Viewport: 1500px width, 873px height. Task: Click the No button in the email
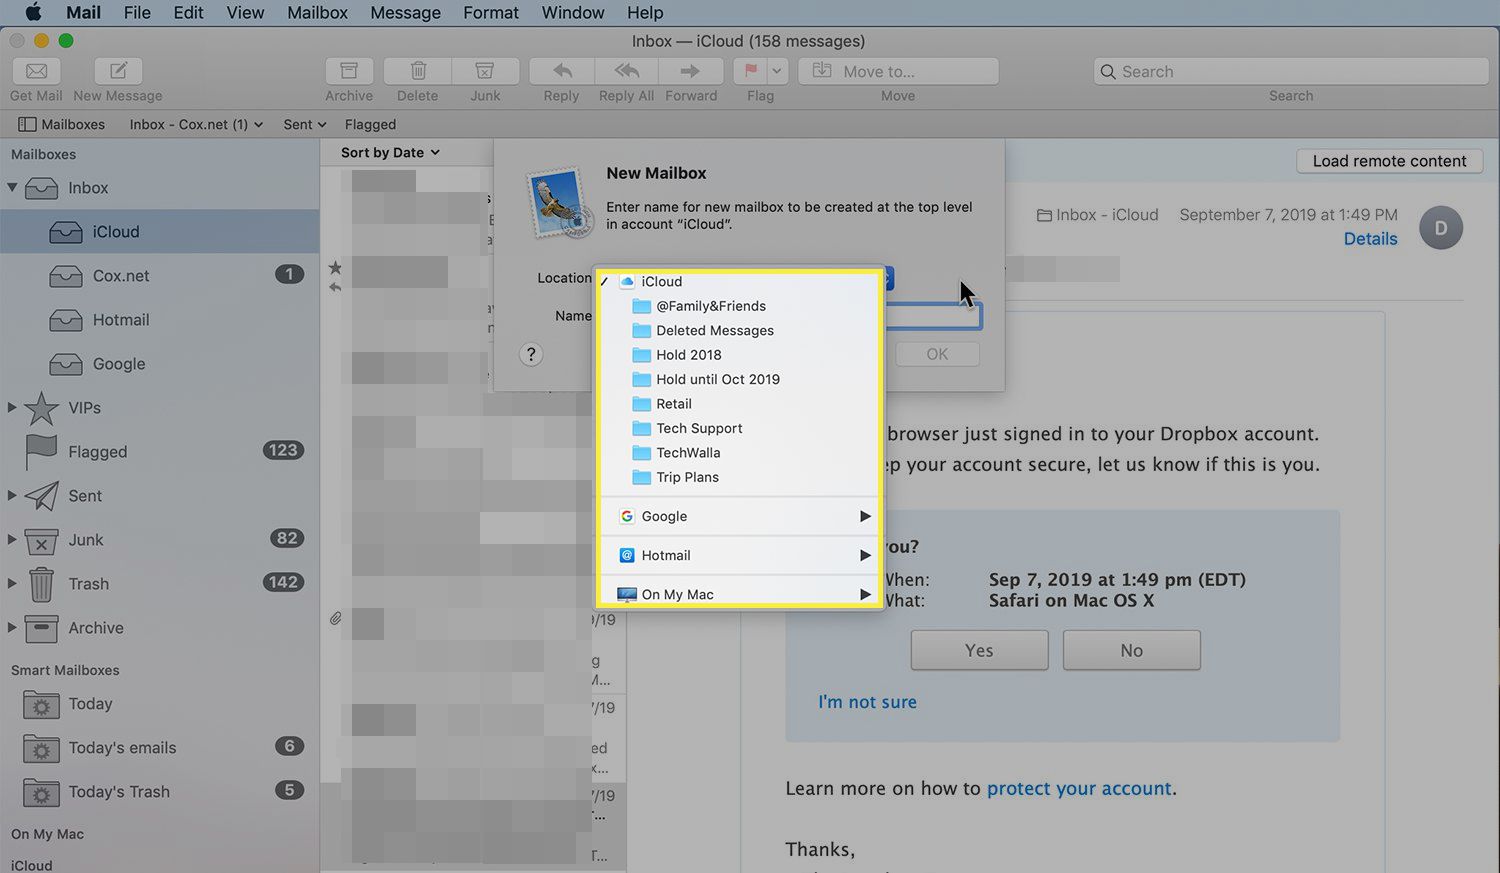[x=1131, y=650]
